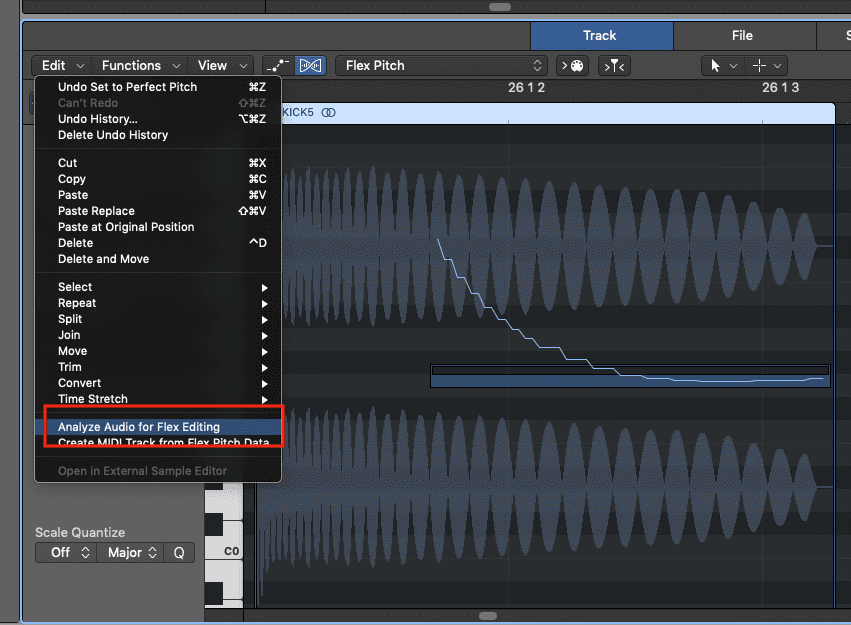Click the loop icon beside KICK5
This screenshot has width=851, height=625.
pos(328,112)
